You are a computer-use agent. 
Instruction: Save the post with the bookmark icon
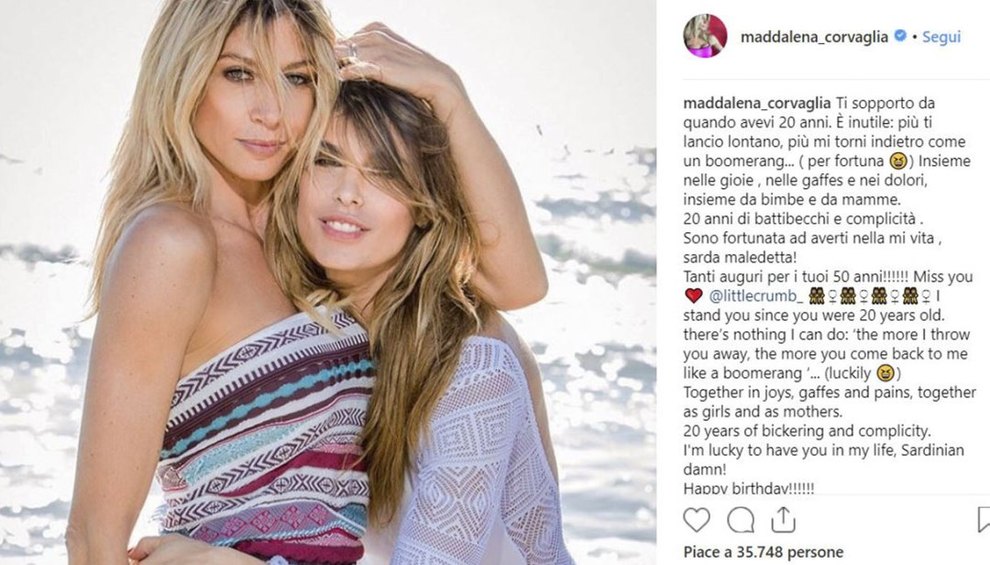(984, 520)
